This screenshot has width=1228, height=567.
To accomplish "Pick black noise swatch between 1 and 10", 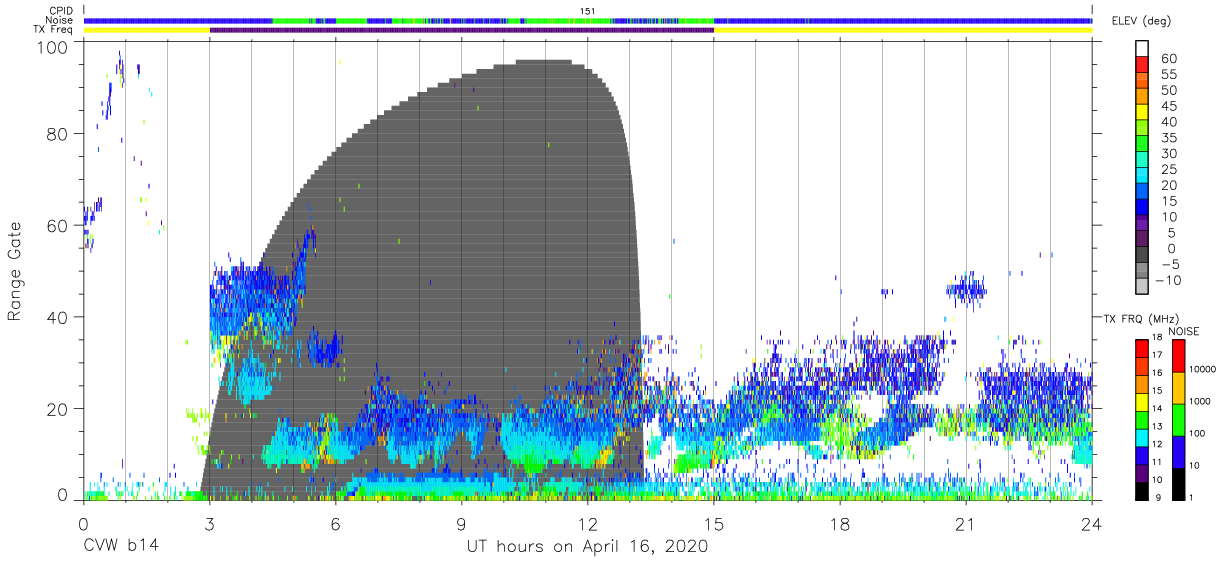I will tap(1178, 482).
